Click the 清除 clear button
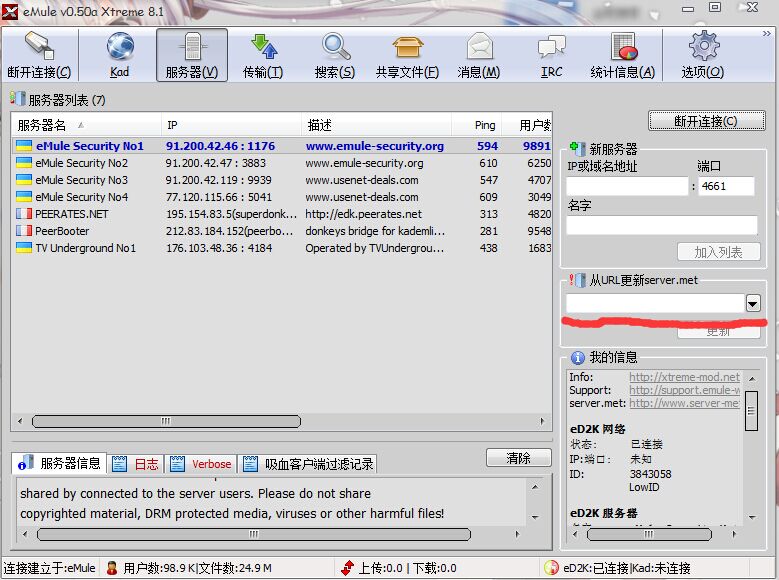Image resolution: width=779 pixels, height=580 pixels. pyautogui.click(x=519, y=458)
